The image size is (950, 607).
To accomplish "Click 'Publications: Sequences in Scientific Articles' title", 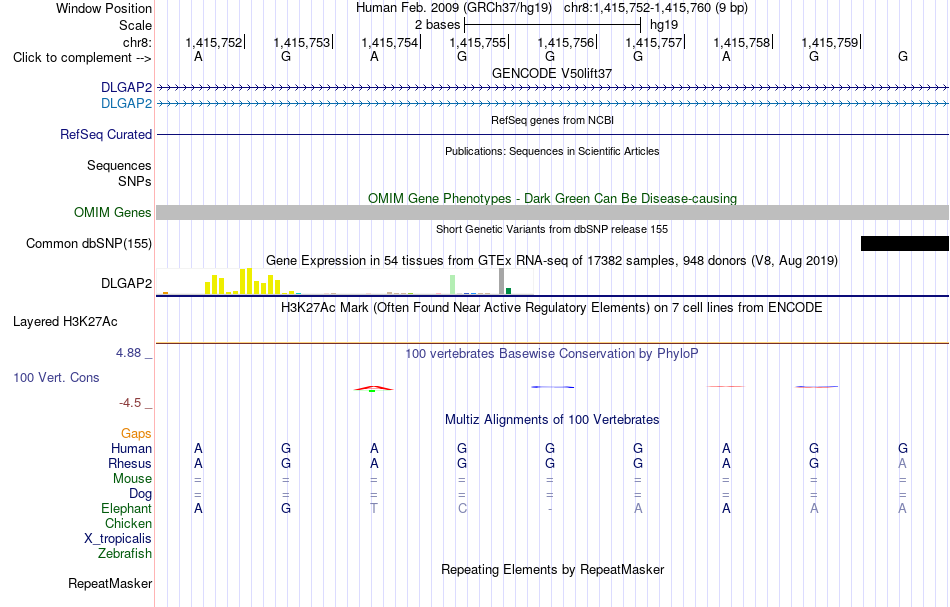I will 552,151.
